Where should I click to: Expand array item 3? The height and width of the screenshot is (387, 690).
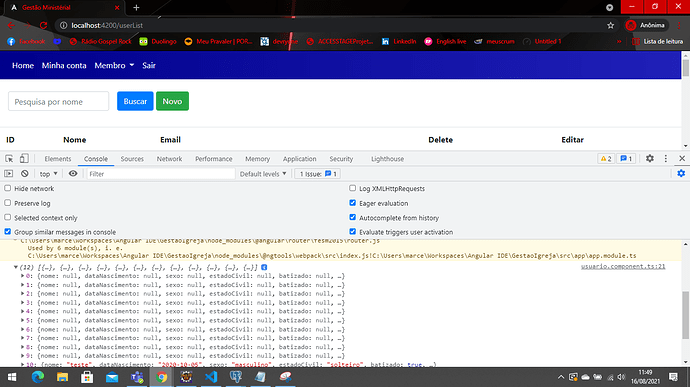(23, 302)
